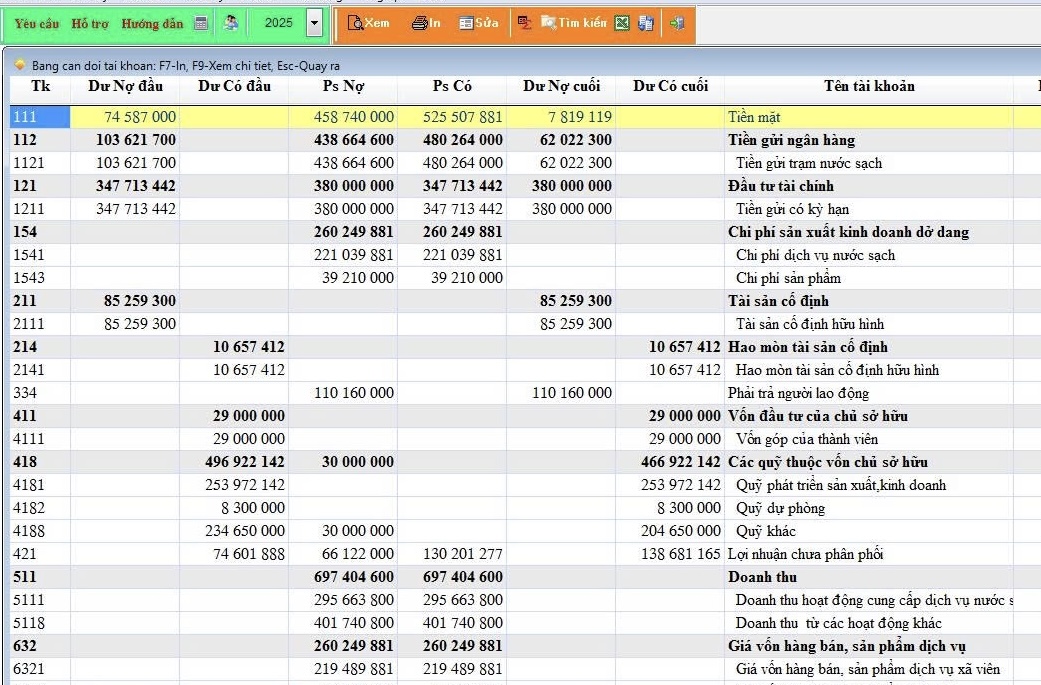Click the exit door icon

coord(677,23)
